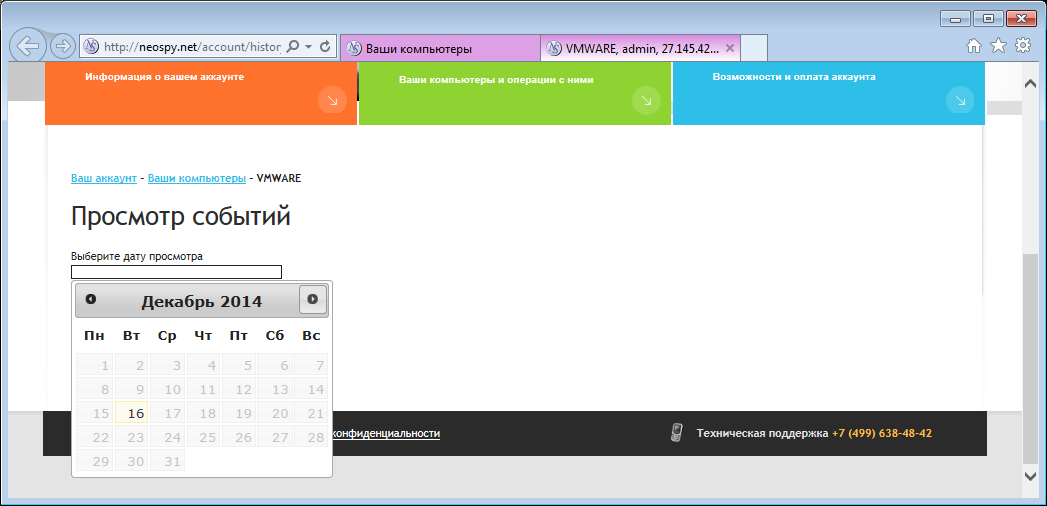Click the date selection input field
1047x506 pixels.
[x=176, y=272]
